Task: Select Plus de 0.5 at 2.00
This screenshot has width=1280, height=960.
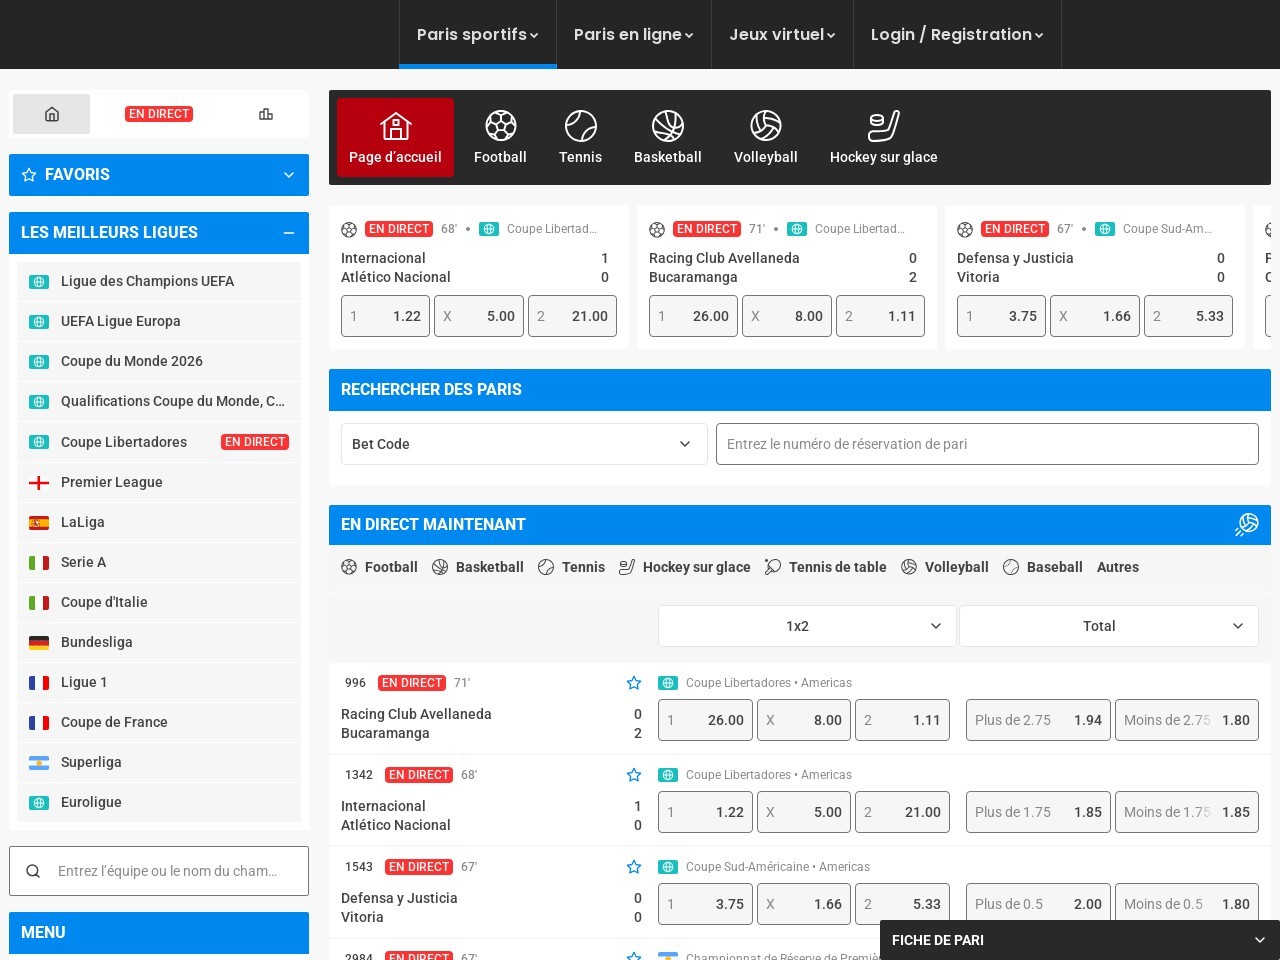Action: pos(1038,904)
